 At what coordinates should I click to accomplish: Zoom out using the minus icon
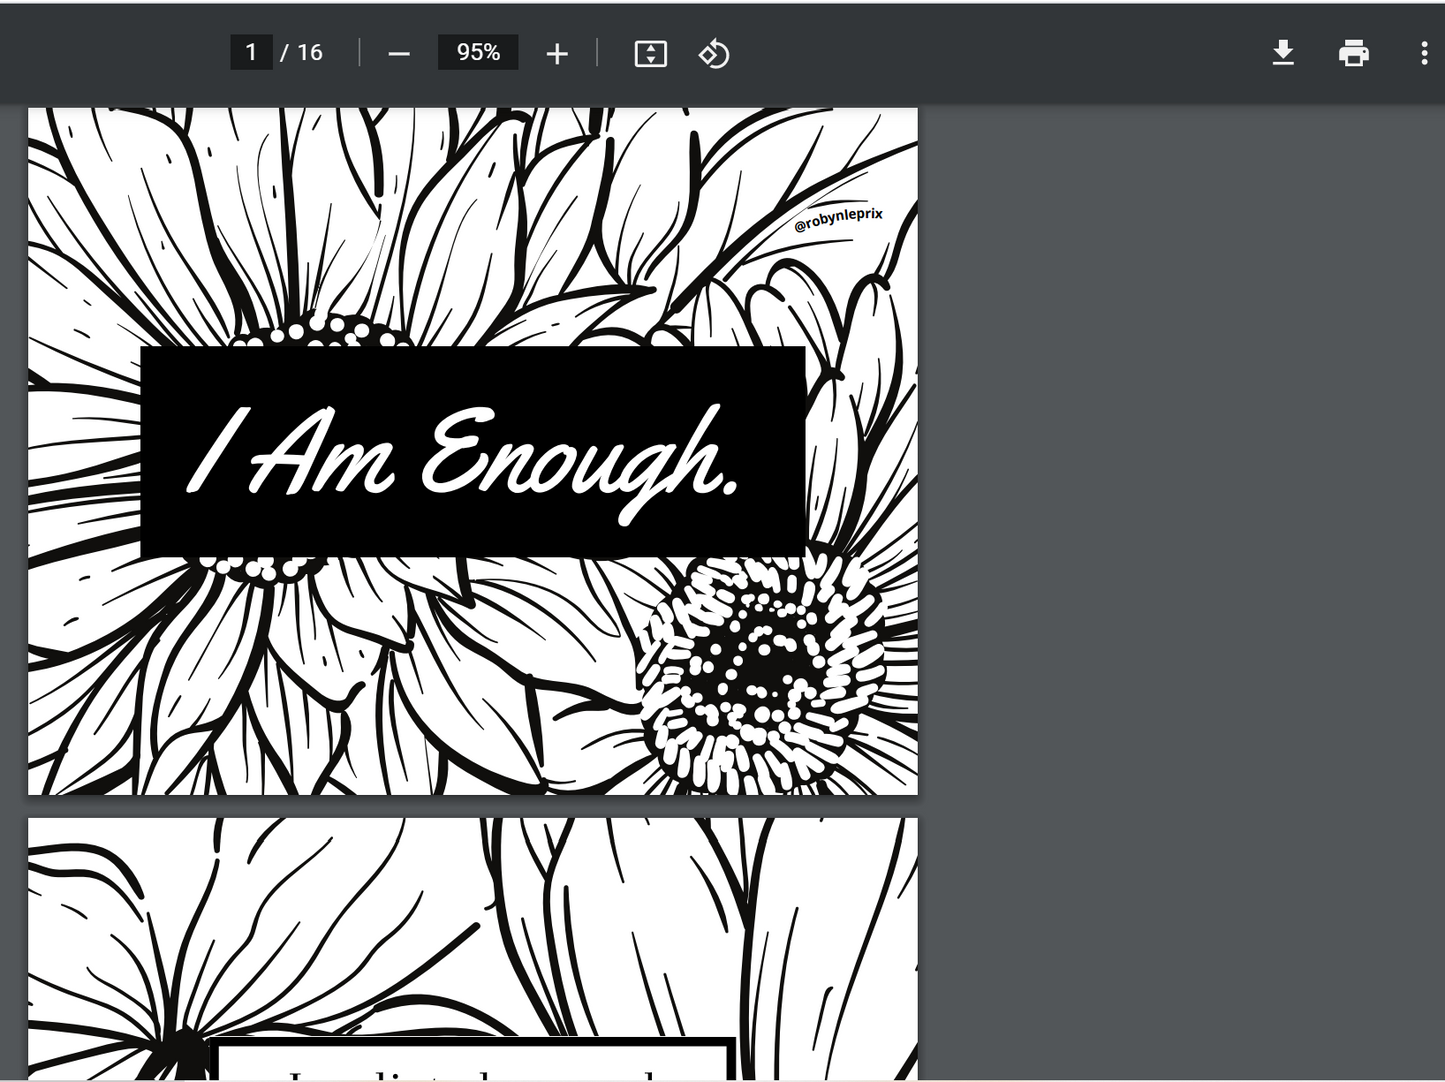[x=399, y=54]
